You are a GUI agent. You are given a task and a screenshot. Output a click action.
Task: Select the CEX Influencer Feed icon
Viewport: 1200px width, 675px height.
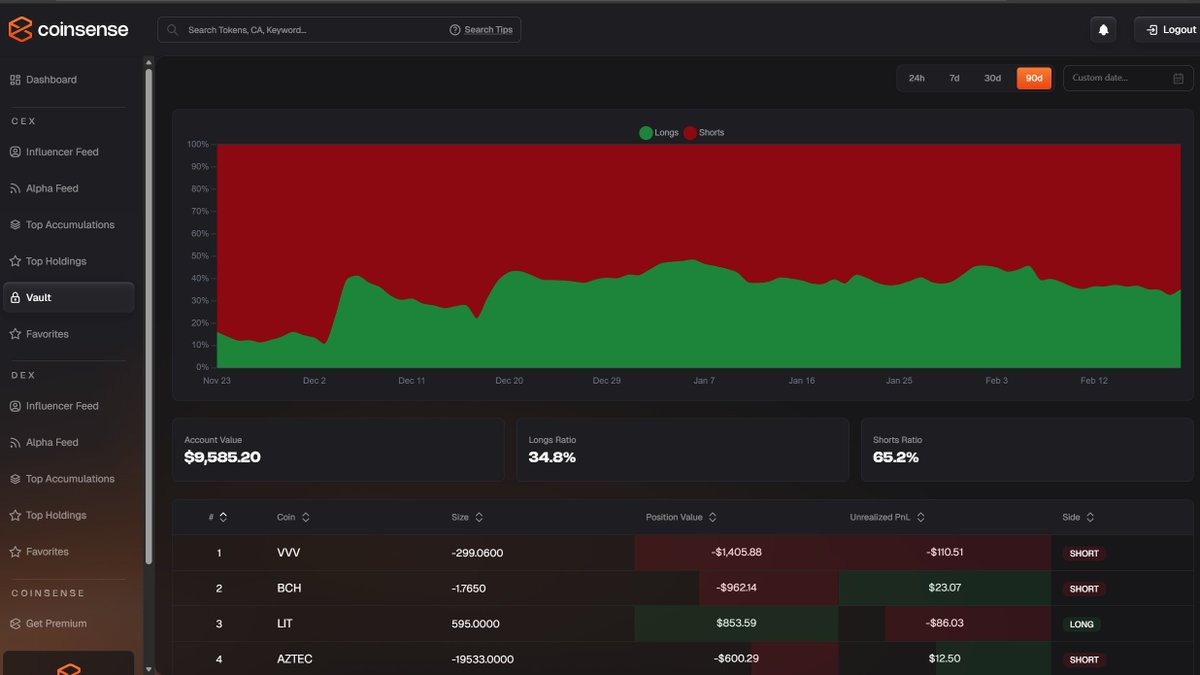click(14, 151)
